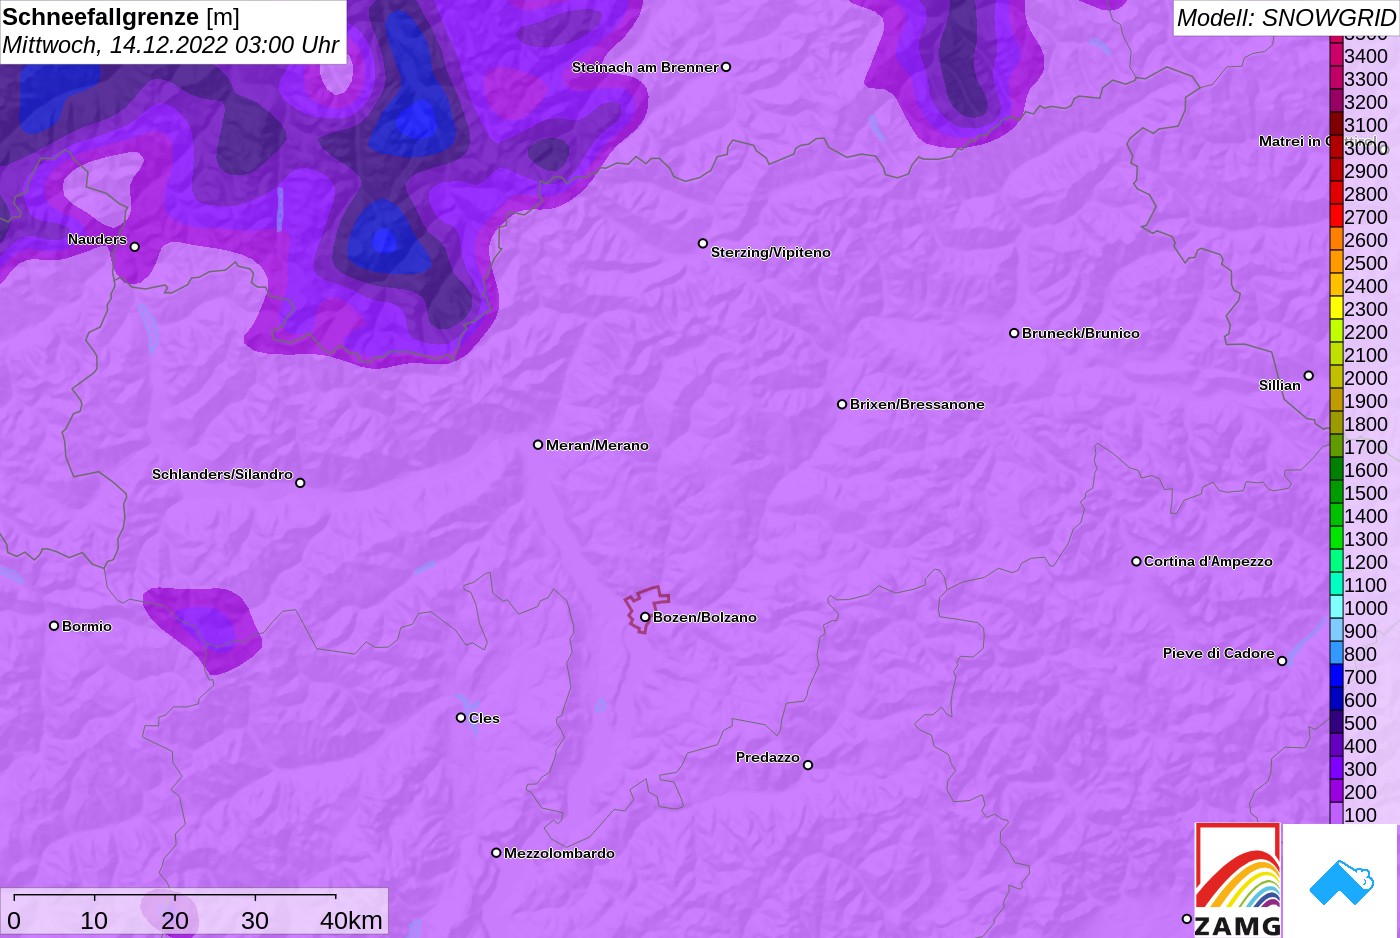
Task: Click the "100" legend value
Action: pos(1361,815)
